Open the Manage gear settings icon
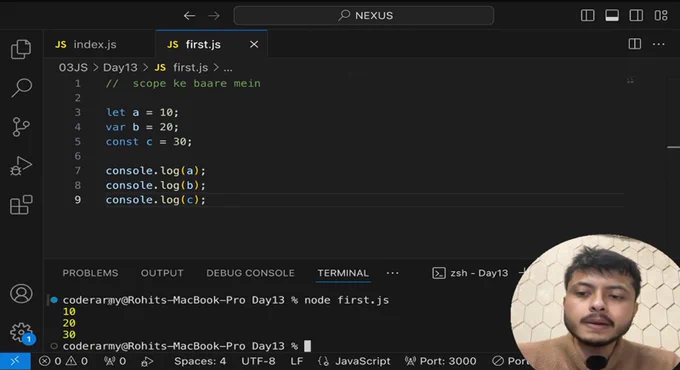The height and width of the screenshot is (370, 680). pos(21,332)
